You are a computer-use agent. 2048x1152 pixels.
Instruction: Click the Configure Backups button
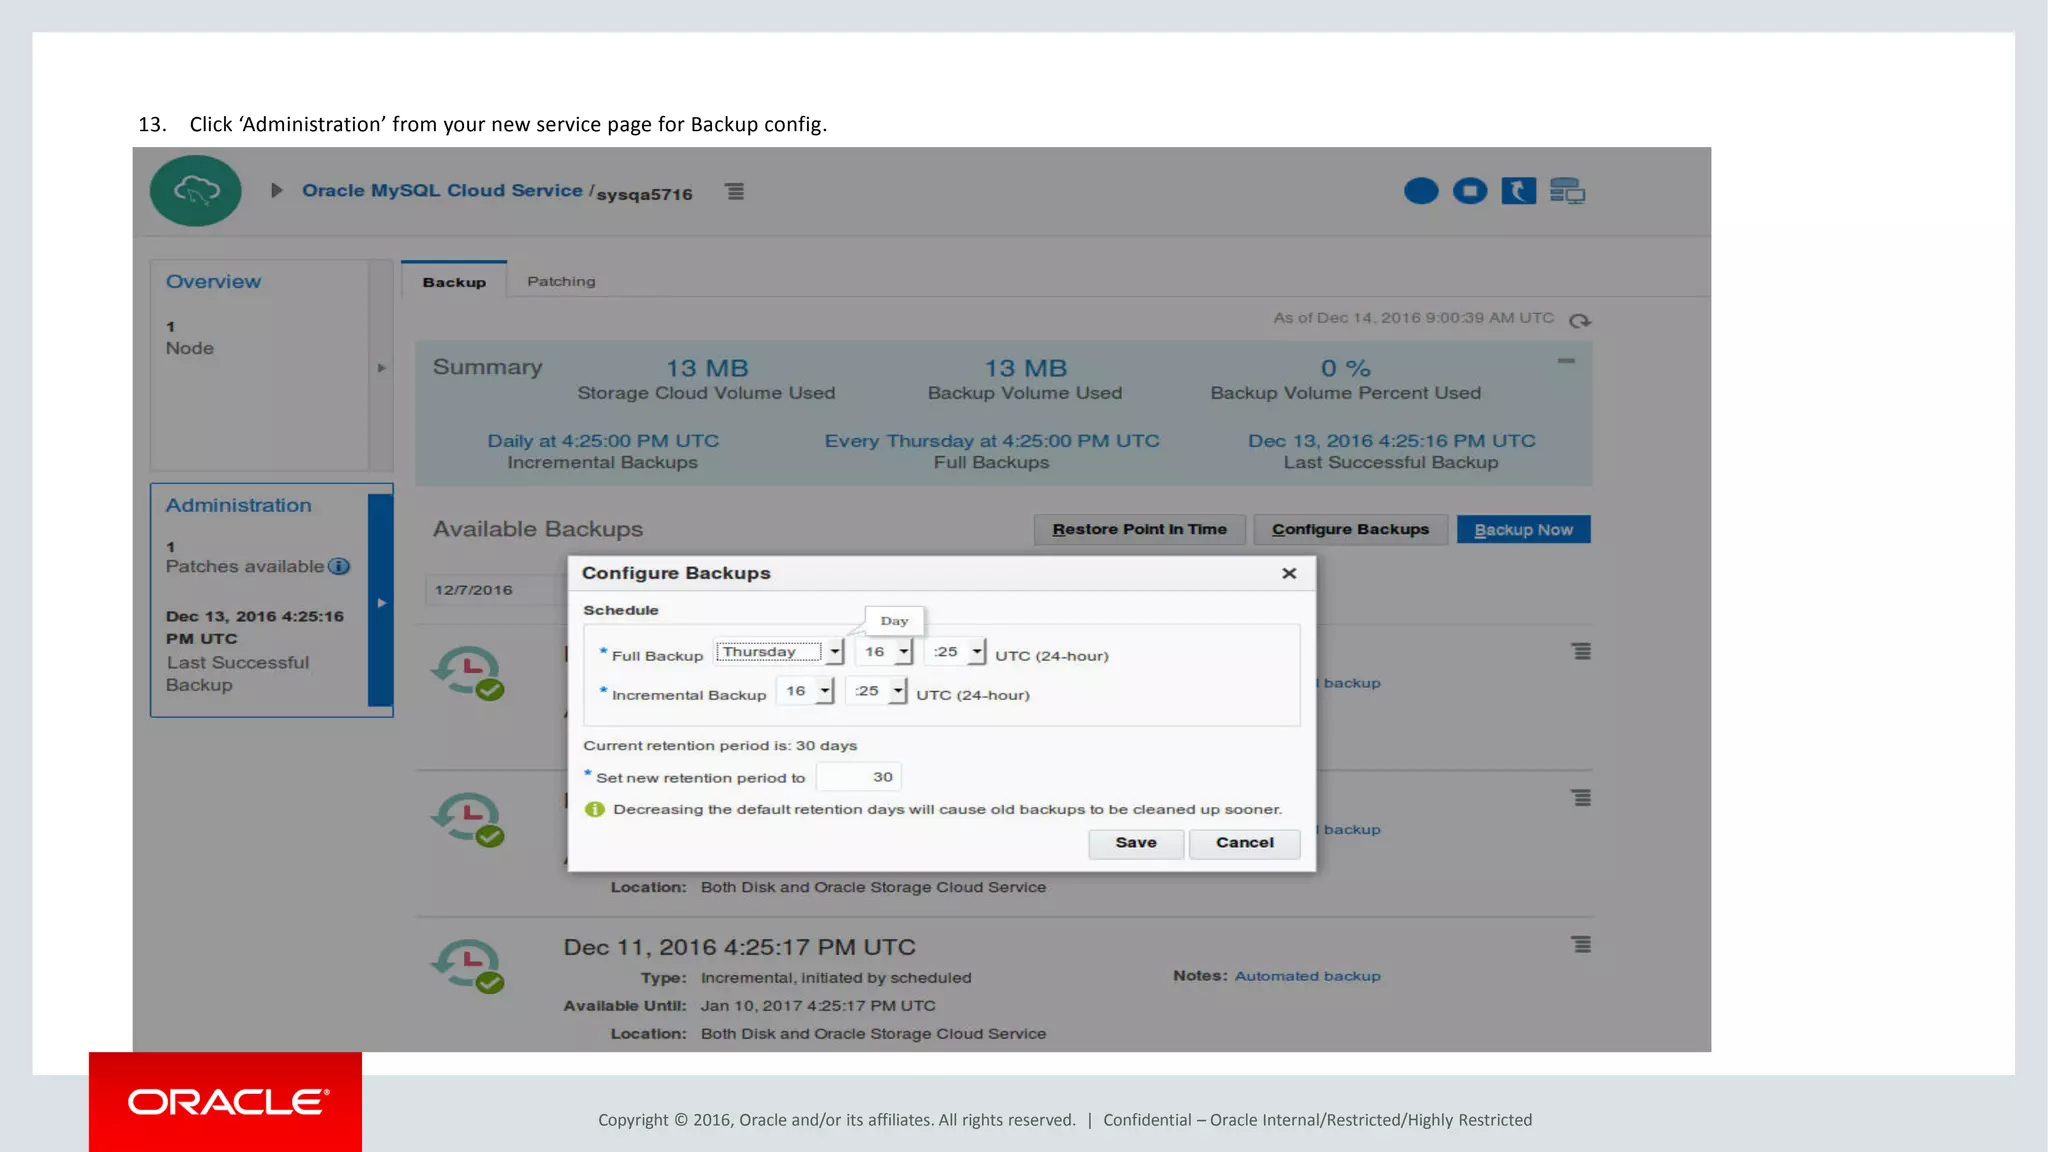1350,529
